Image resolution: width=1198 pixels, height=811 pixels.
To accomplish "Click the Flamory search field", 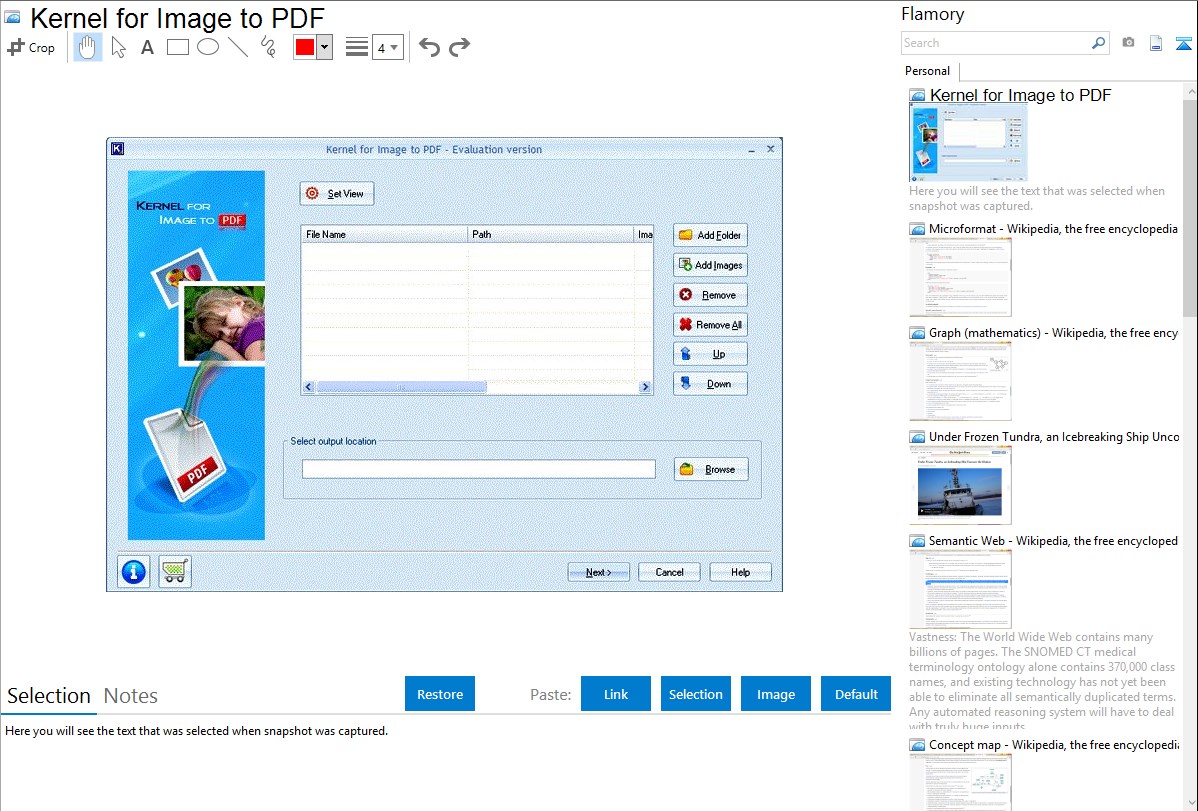I will [996, 43].
